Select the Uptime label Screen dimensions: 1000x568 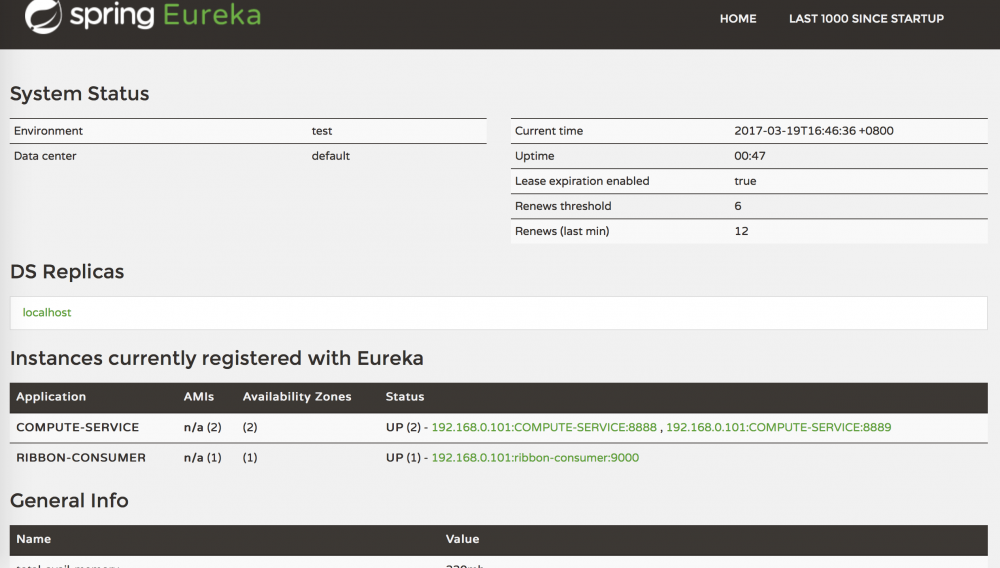534,156
